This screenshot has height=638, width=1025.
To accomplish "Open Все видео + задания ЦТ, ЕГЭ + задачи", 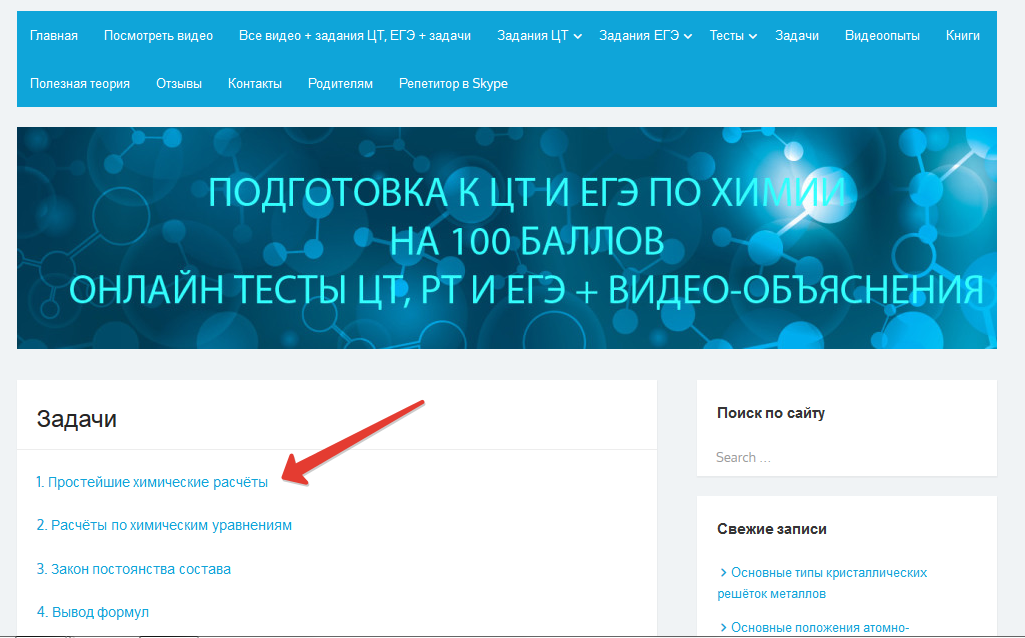I will pos(355,36).
